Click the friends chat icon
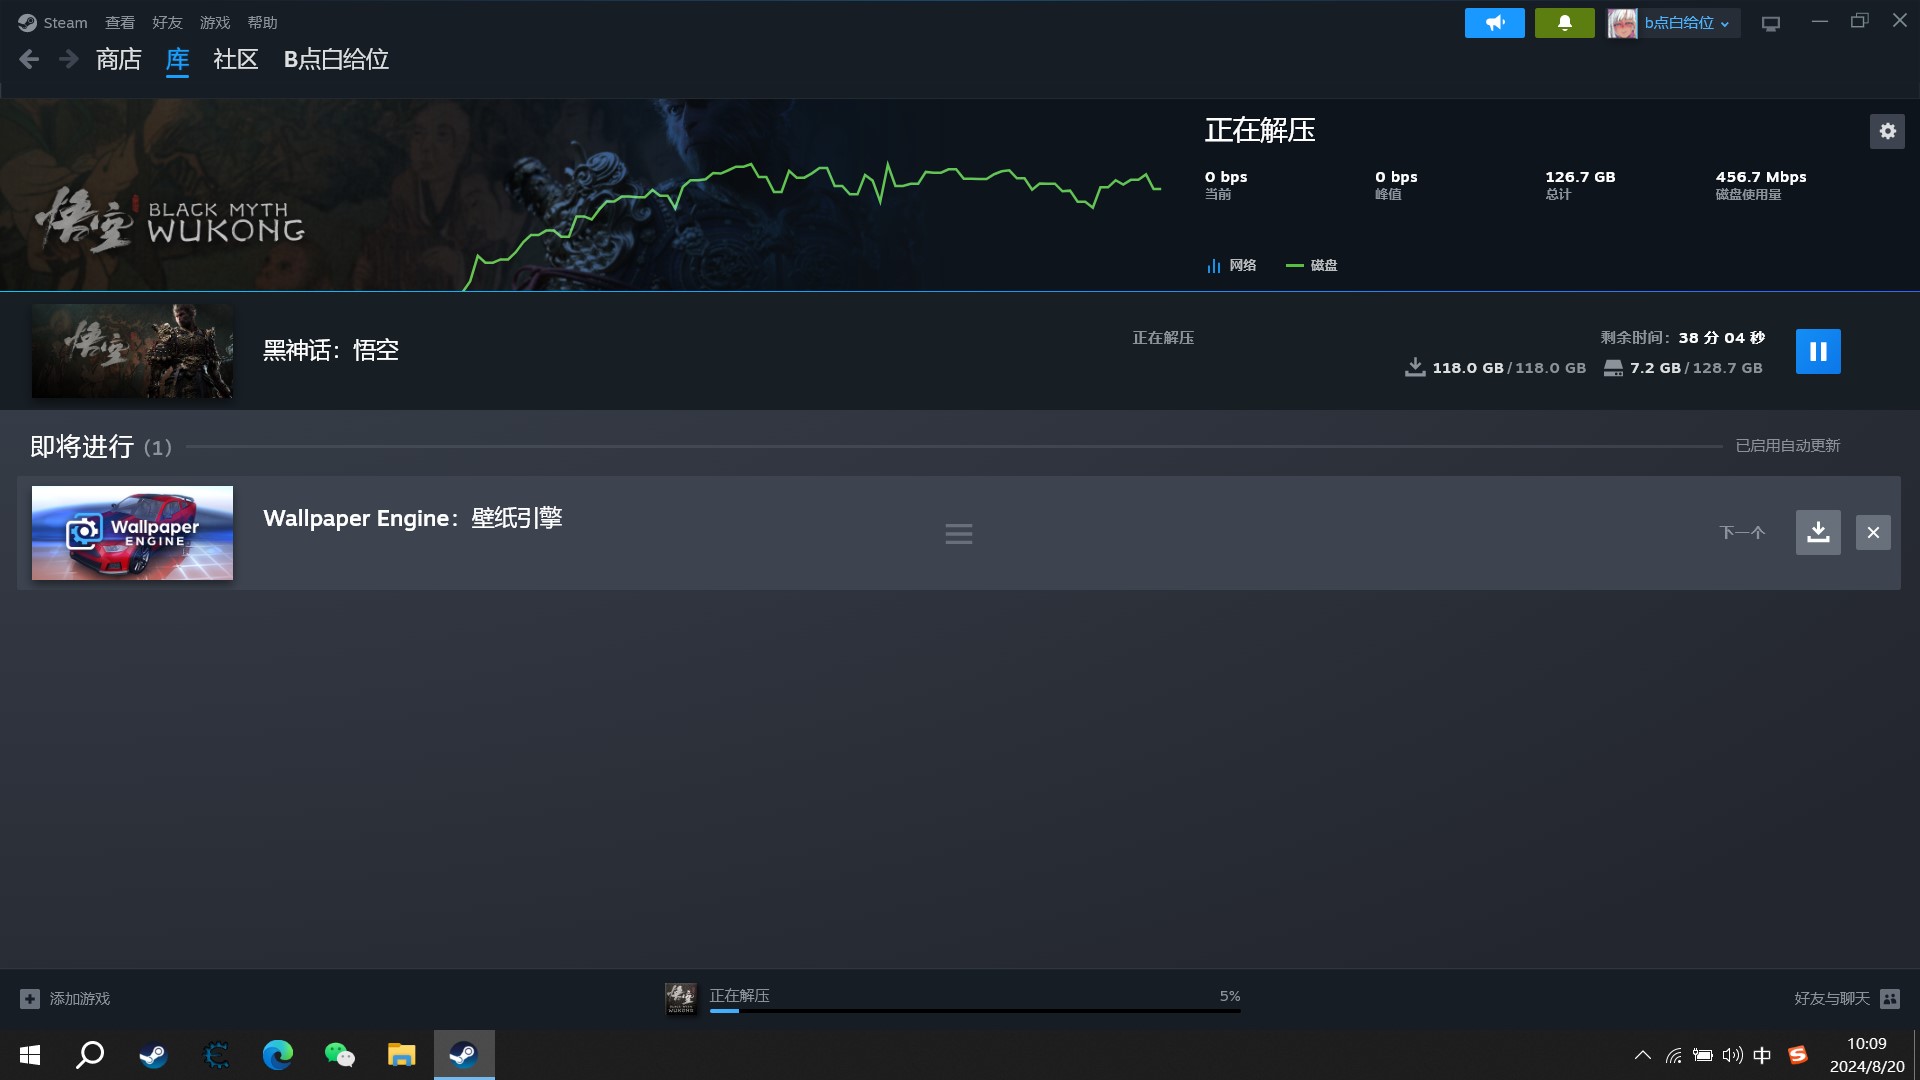This screenshot has height=1080, width=1920. point(1890,999)
